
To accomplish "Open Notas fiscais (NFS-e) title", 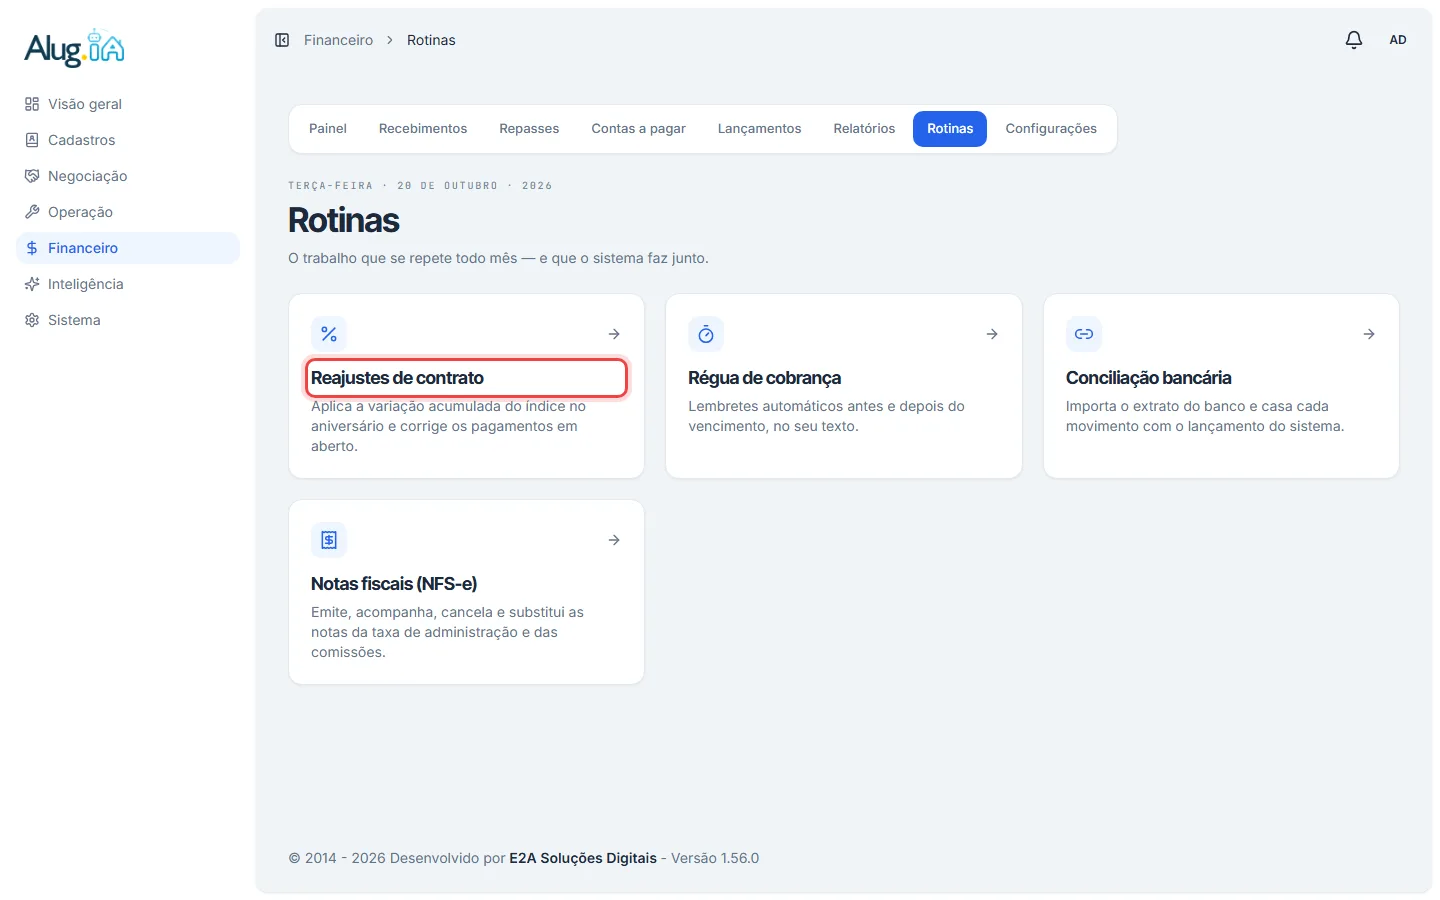I will pyautogui.click(x=394, y=584).
